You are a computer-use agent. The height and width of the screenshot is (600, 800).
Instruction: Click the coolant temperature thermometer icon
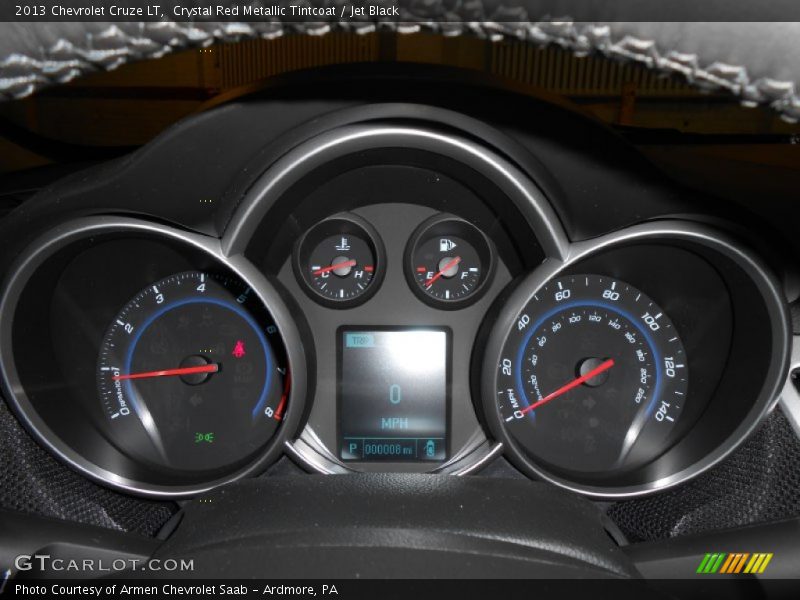pyautogui.click(x=343, y=243)
